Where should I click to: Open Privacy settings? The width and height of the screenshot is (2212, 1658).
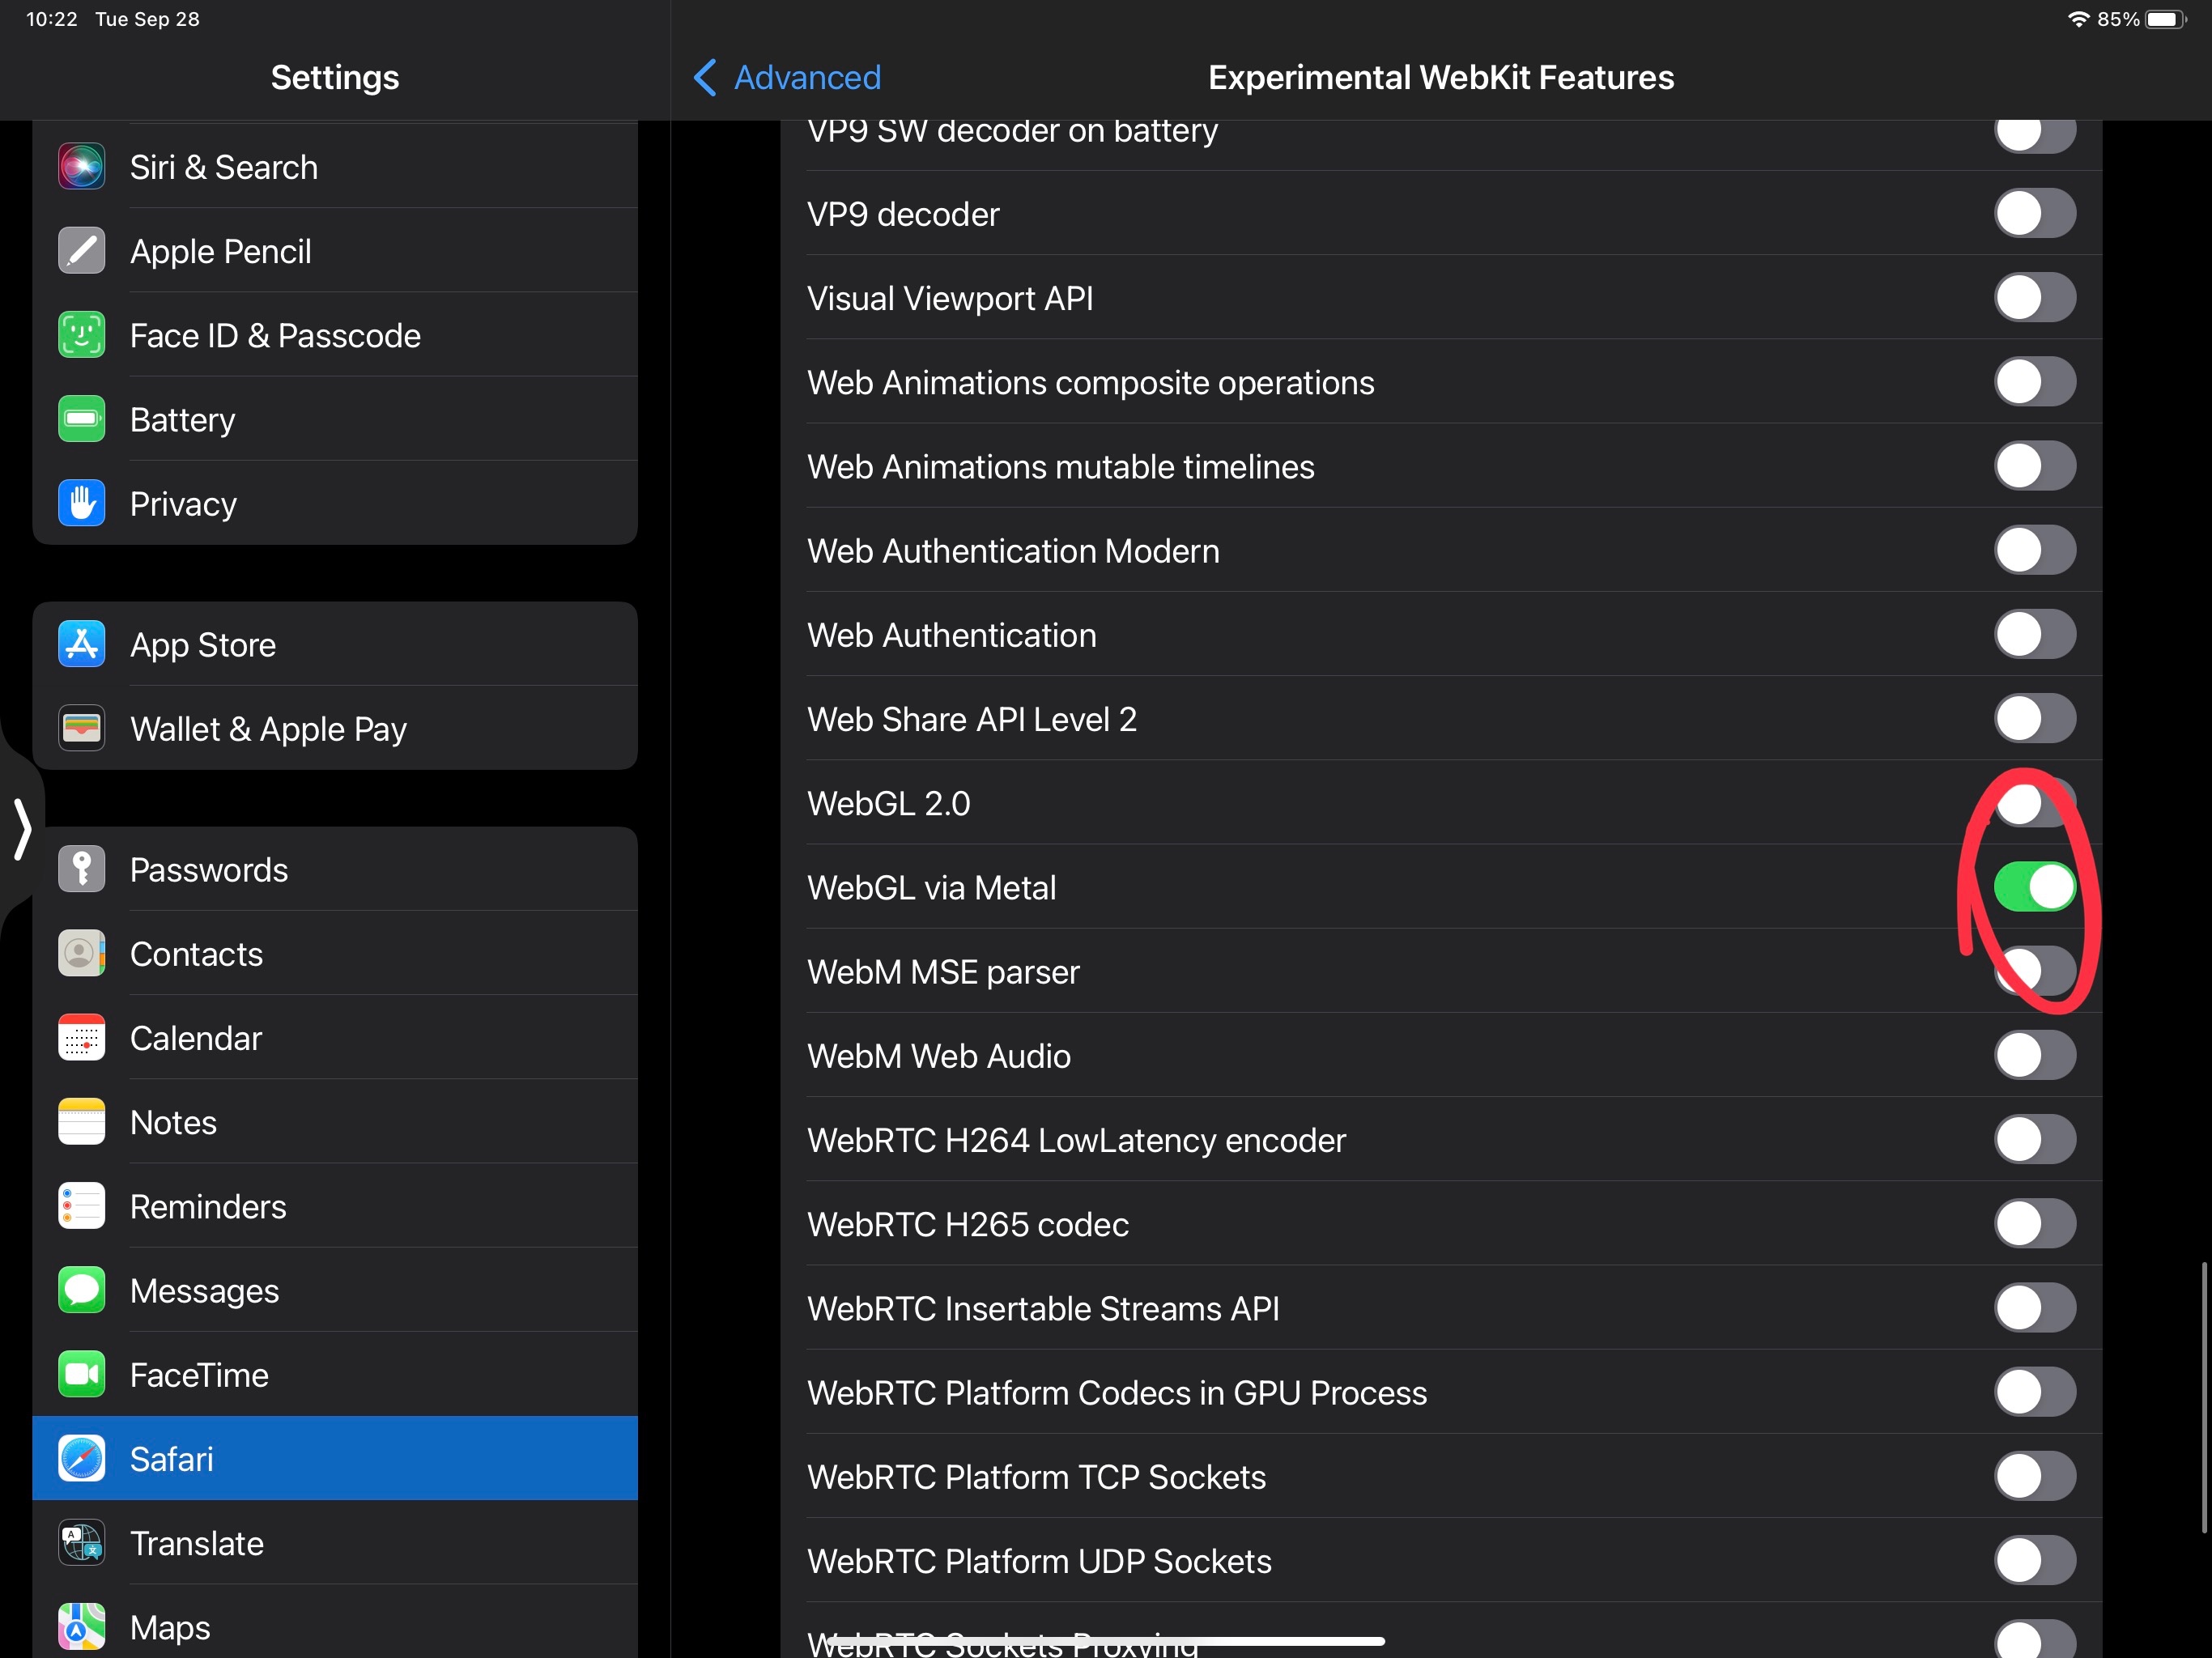tap(335, 503)
